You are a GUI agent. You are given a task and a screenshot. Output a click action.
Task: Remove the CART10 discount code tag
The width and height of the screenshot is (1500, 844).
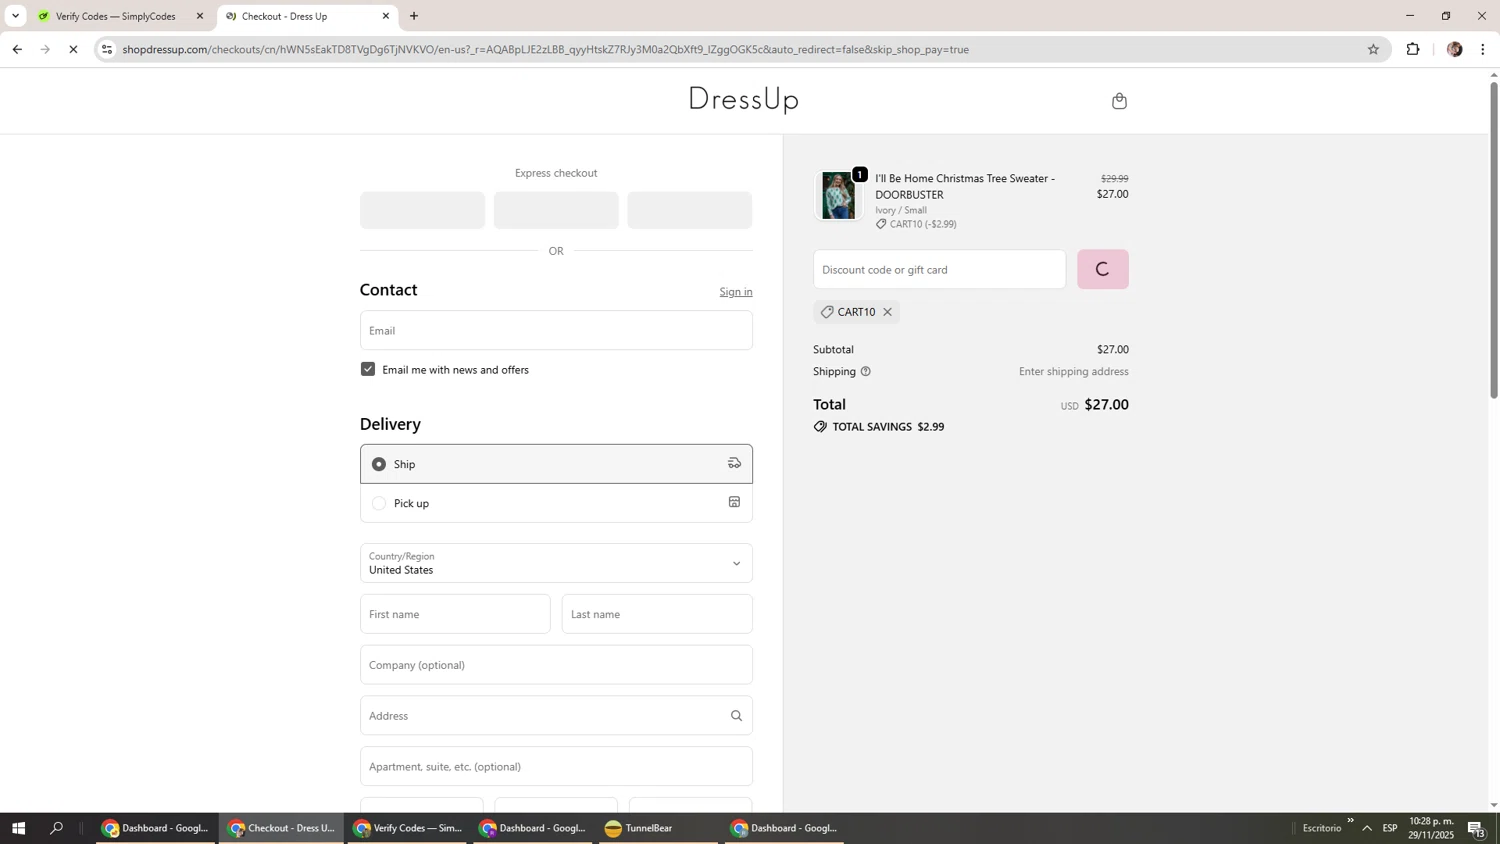[x=887, y=312]
